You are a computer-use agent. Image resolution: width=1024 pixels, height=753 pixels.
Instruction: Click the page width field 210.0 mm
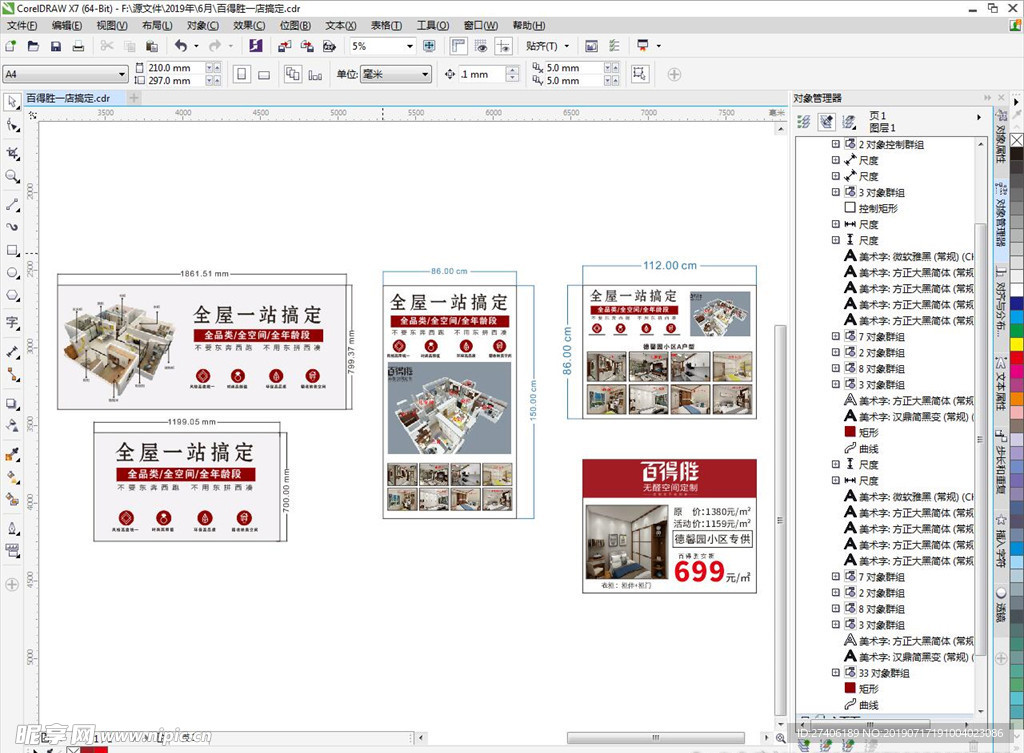point(175,67)
